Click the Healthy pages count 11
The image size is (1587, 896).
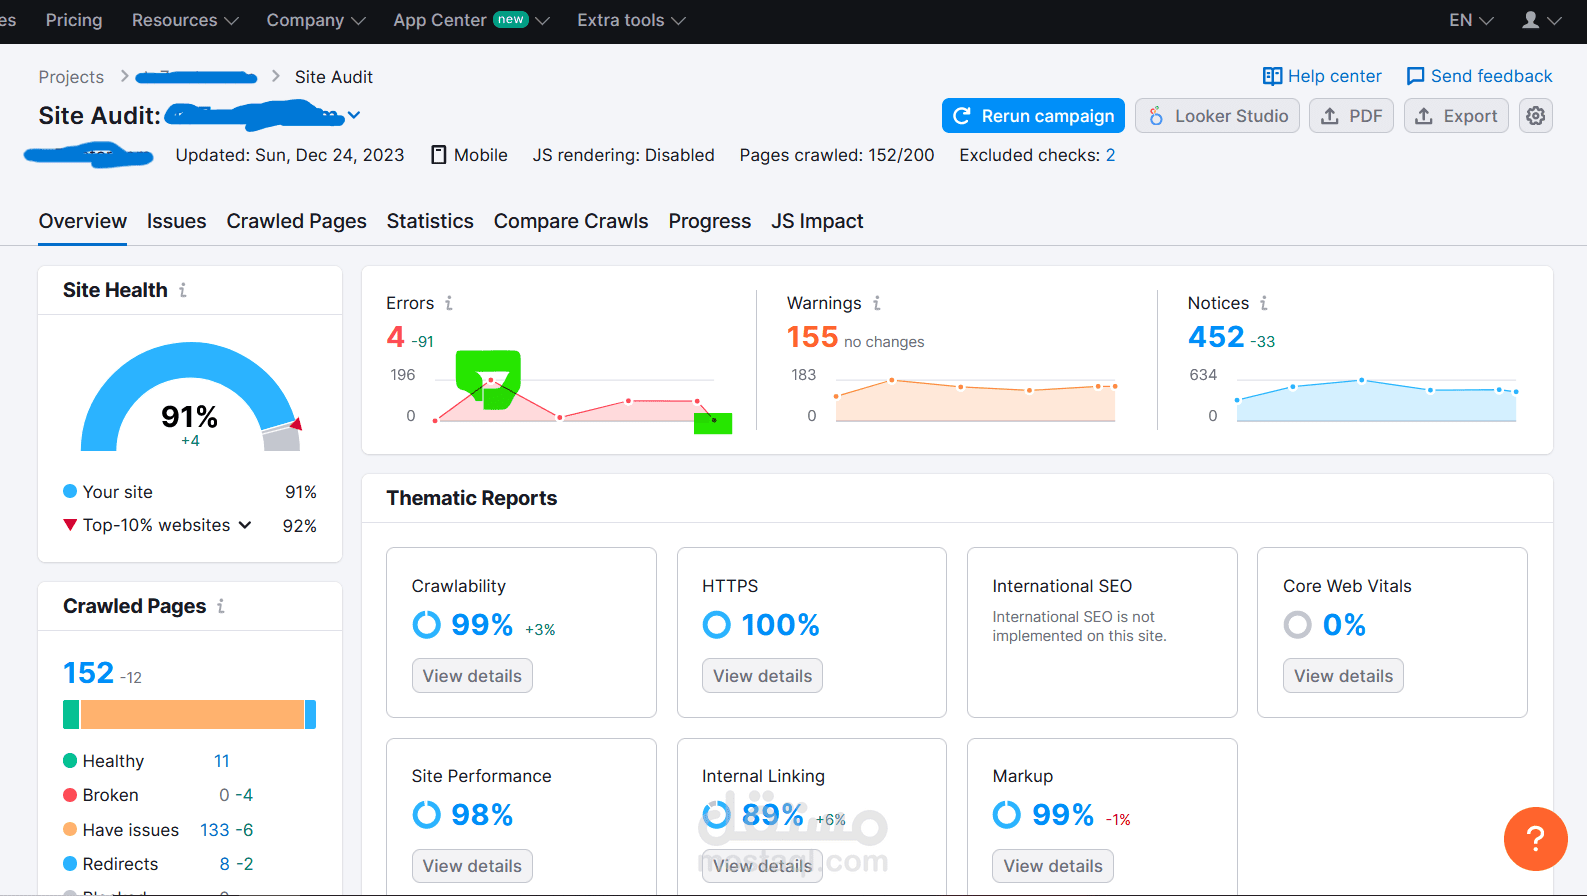[x=222, y=761]
